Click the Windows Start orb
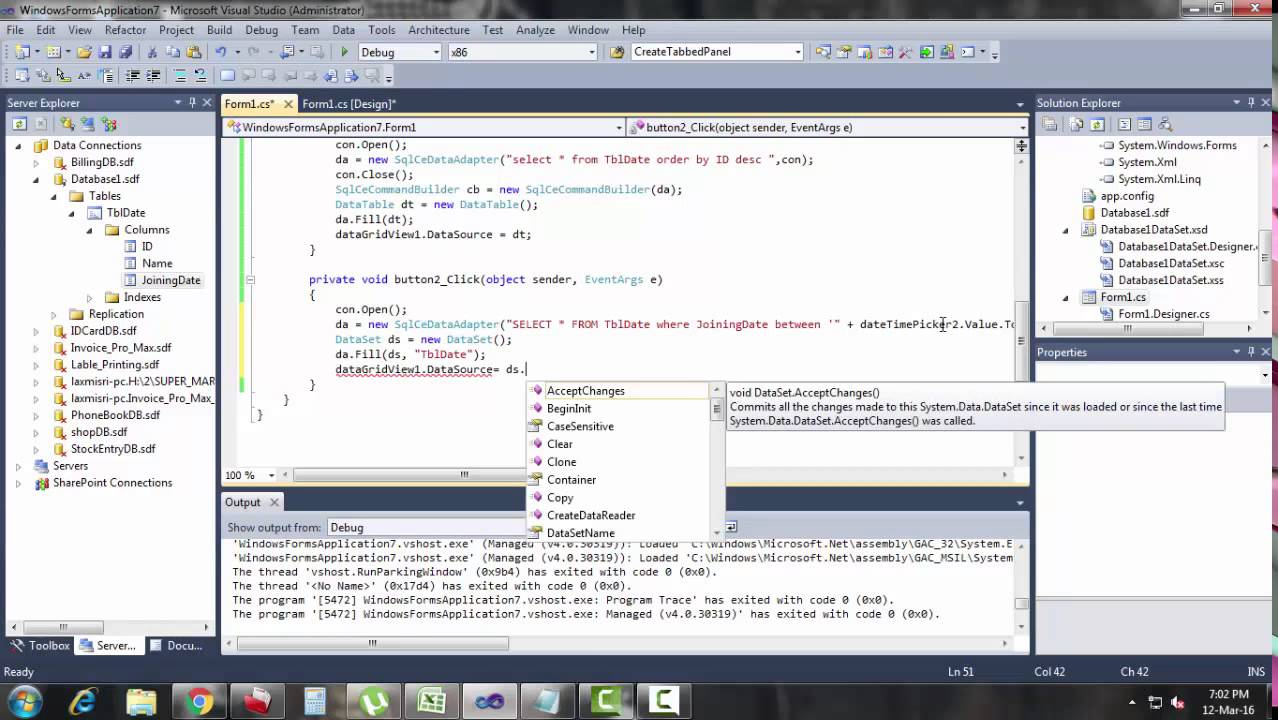 click(x=24, y=701)
